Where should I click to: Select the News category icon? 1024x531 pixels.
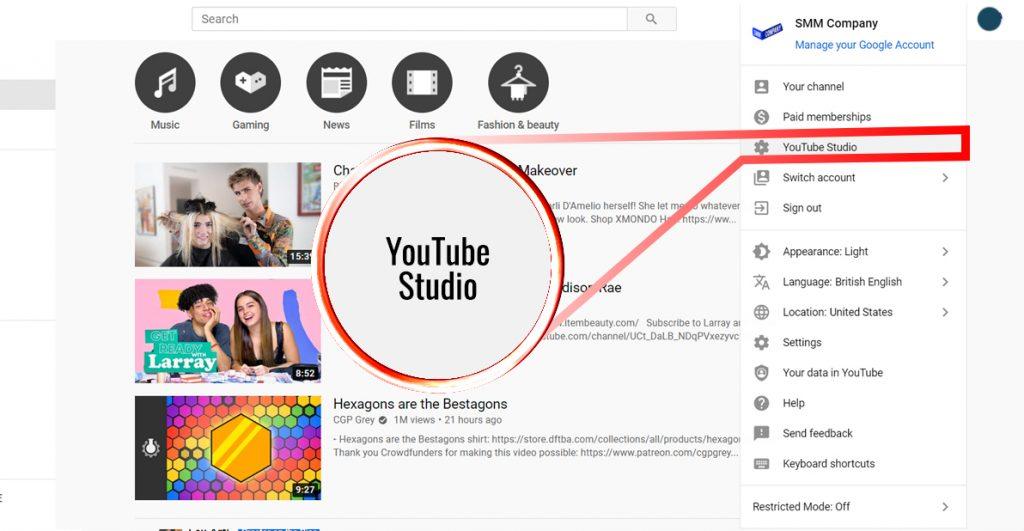tap(336, 83)
